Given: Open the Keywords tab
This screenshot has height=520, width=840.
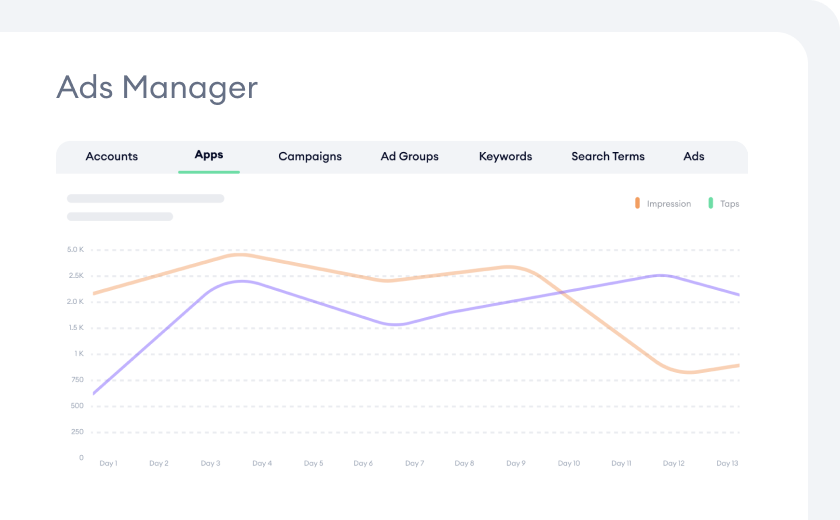Looking at the screenshot, I should (x=505, y=156).
